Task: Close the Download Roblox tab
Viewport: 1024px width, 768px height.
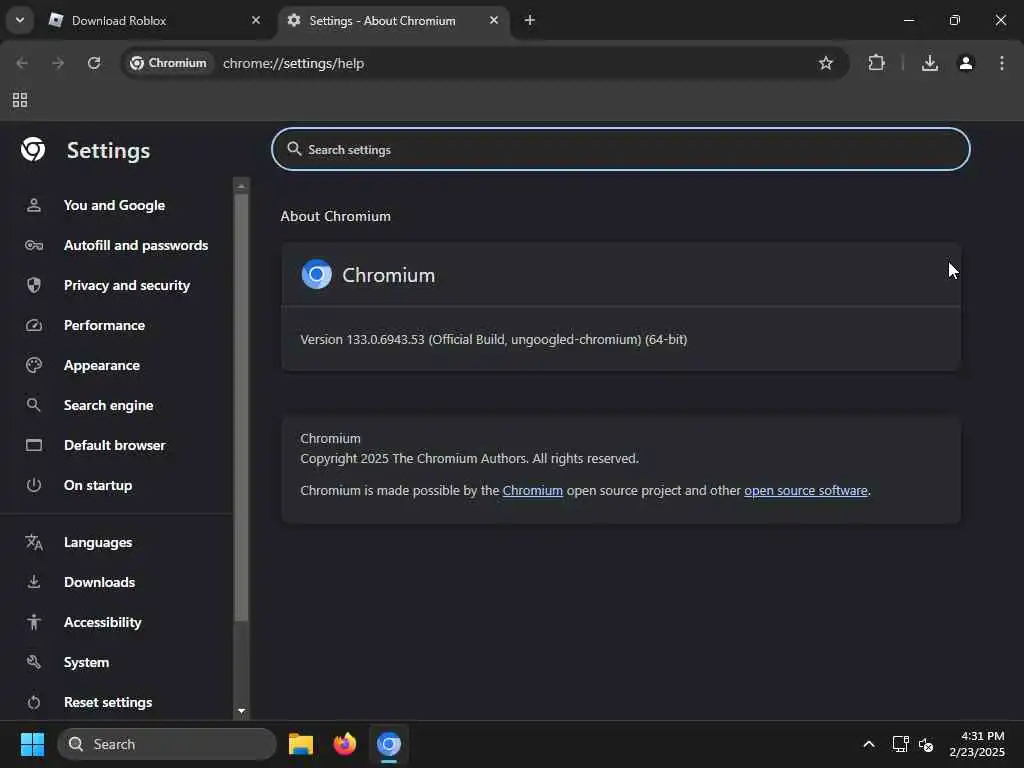Action: [x=256, y=20]
